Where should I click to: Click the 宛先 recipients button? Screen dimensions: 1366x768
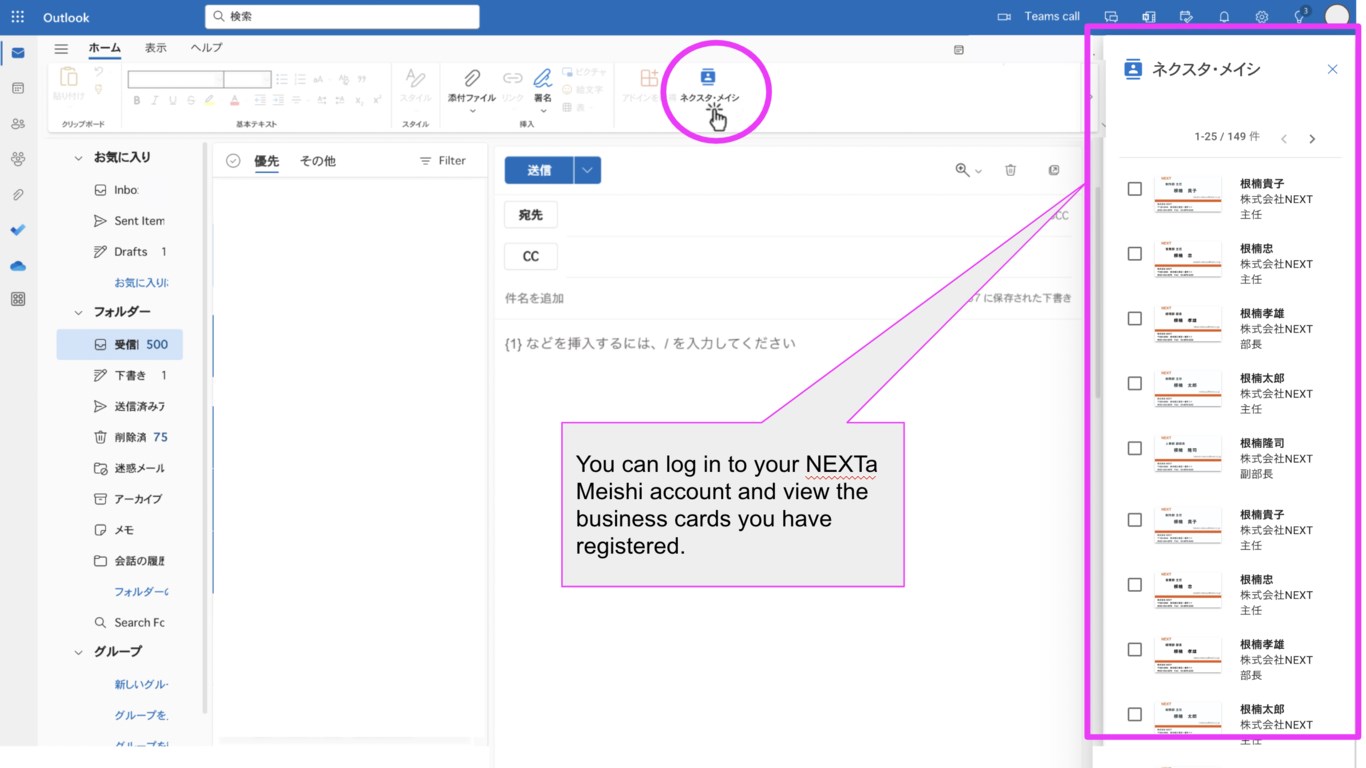531,215
